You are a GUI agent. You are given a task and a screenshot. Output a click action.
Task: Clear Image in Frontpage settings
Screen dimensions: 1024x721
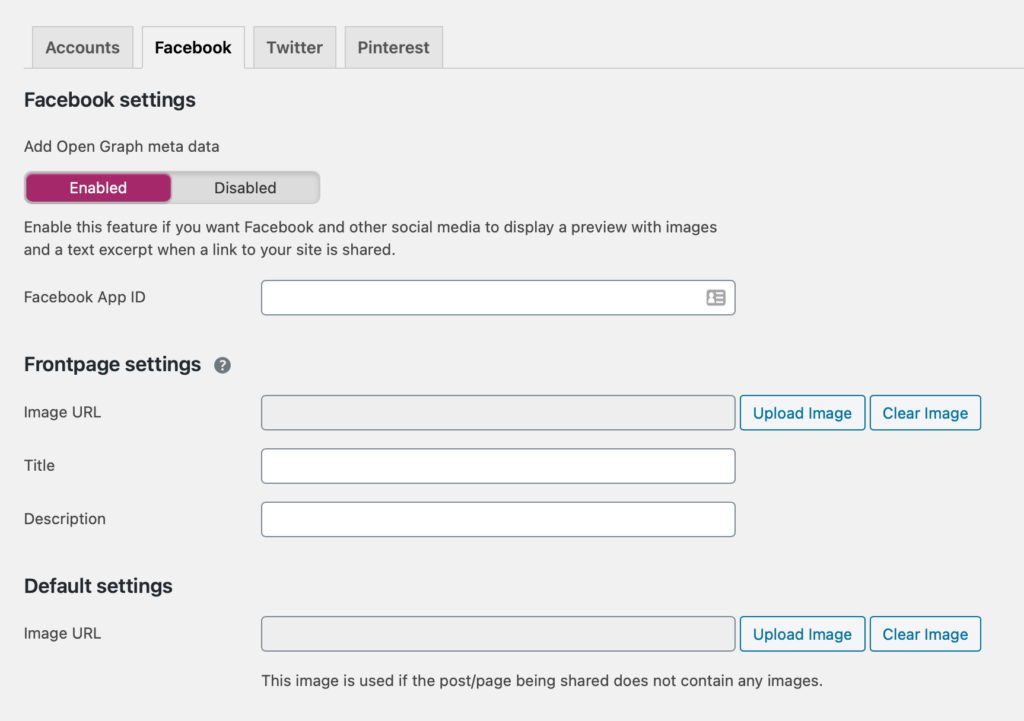click(x=925, y=413)
